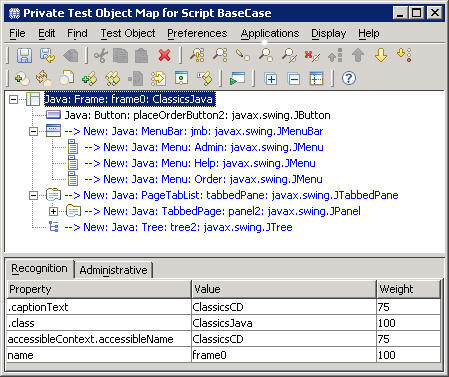The height and width of the screenshot is (377, 449).
Task: Switch to the Recognition tab
Action: pyautogui.click(x=39, y=269)
